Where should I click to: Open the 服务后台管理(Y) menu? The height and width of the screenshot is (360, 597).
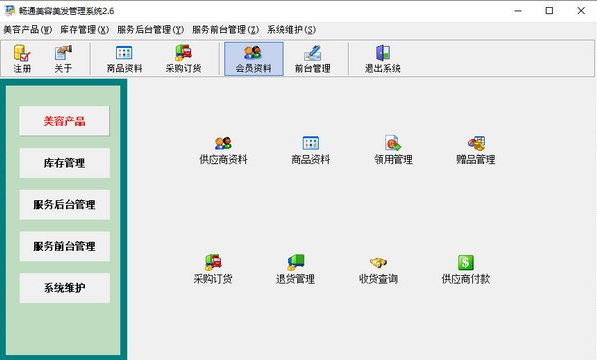click(150, 30)
